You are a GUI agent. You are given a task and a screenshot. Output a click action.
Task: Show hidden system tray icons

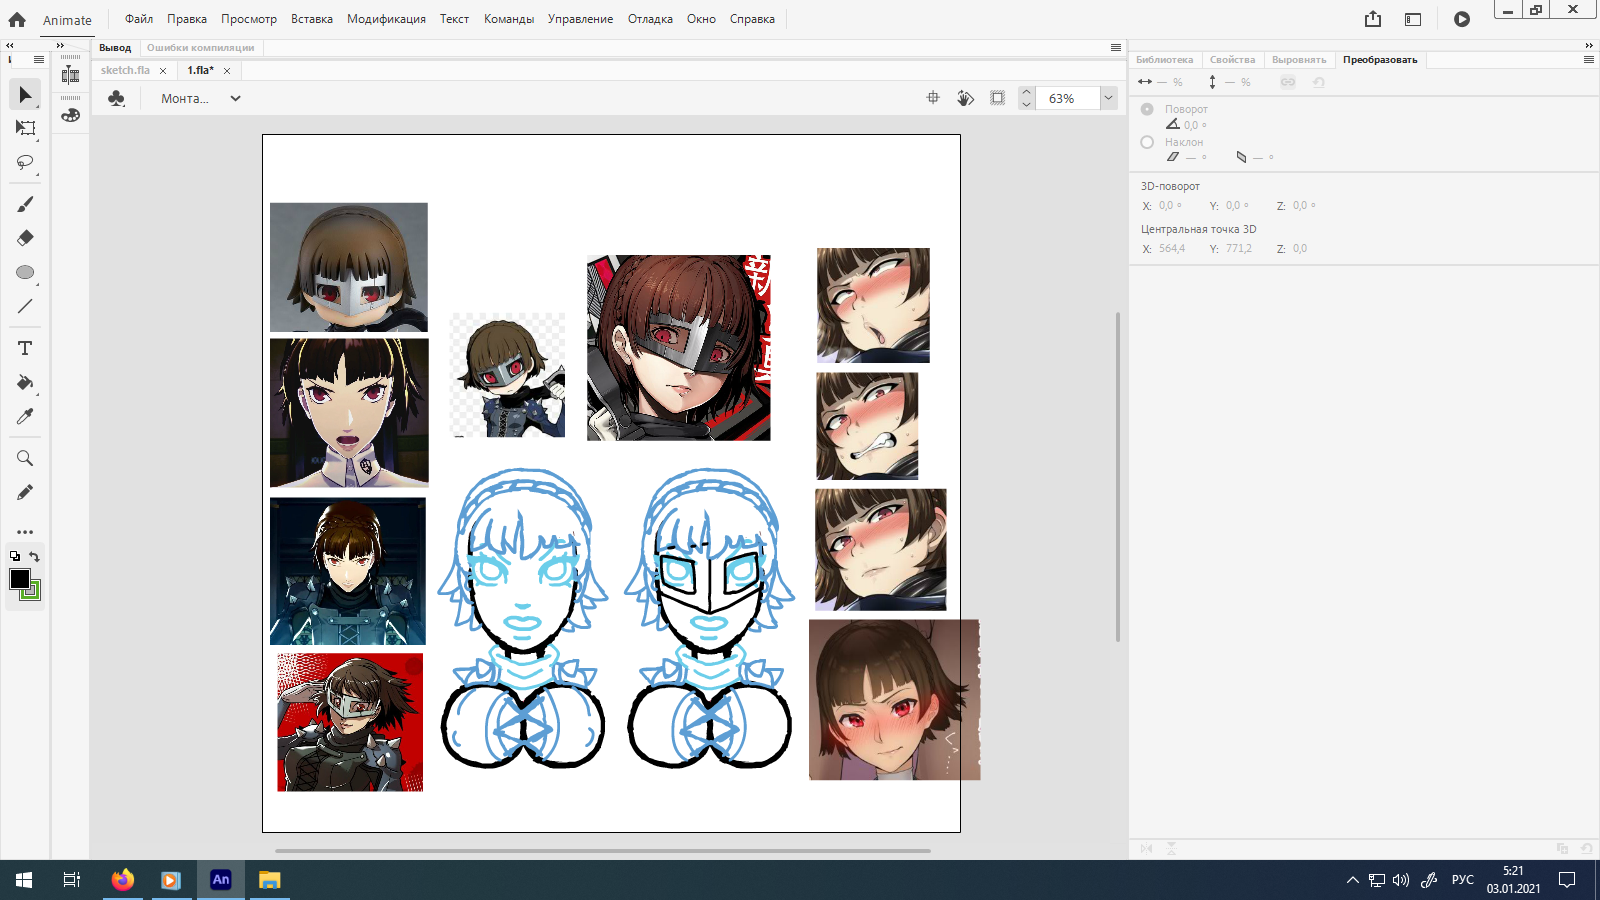tap(1352, 880)
